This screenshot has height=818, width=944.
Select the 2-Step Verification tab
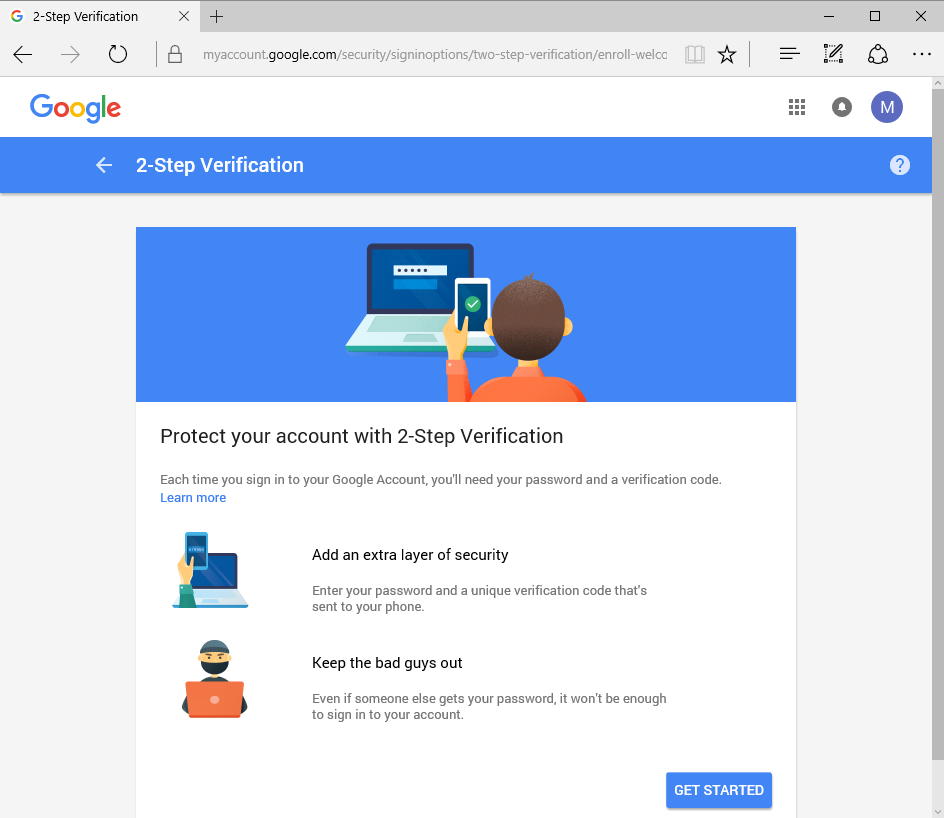pos(85,16)
